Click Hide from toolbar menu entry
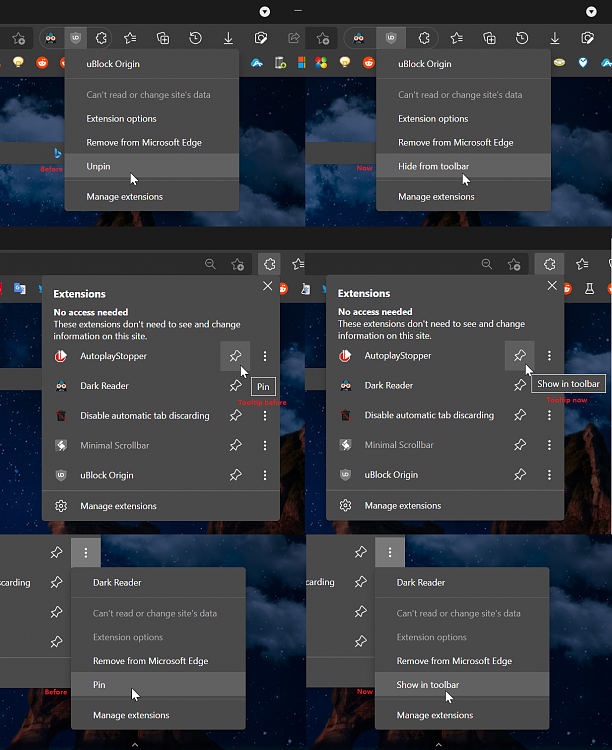 click(463, 166)
